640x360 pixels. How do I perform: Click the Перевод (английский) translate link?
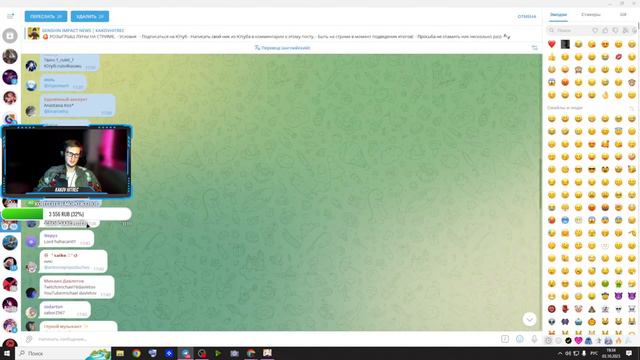[x=282, y=48]
